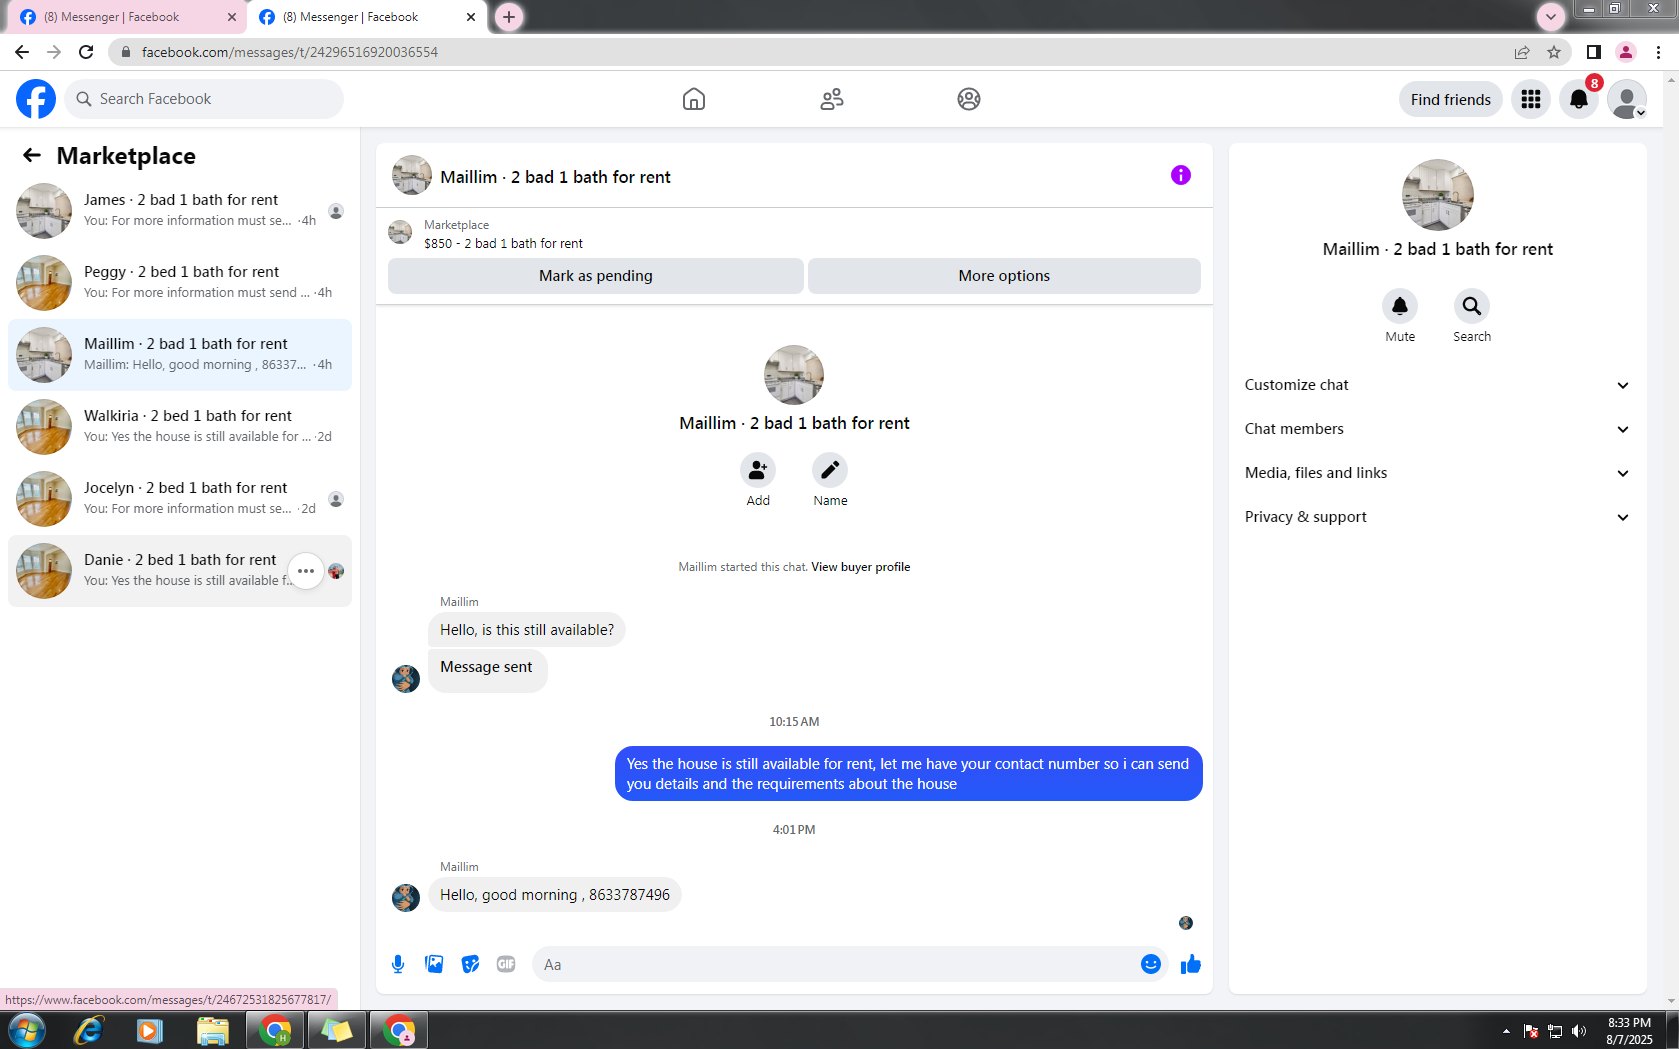Expand Customize chat section

tap(1438, 385)
